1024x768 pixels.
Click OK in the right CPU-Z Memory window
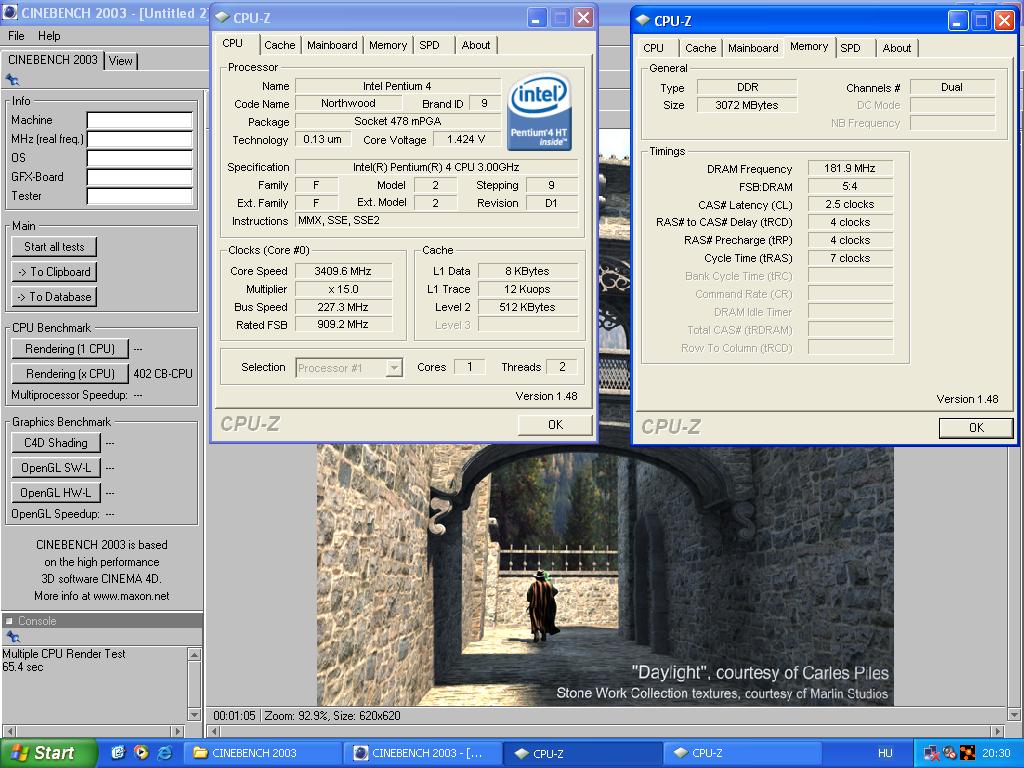click(x=976, y=427)
